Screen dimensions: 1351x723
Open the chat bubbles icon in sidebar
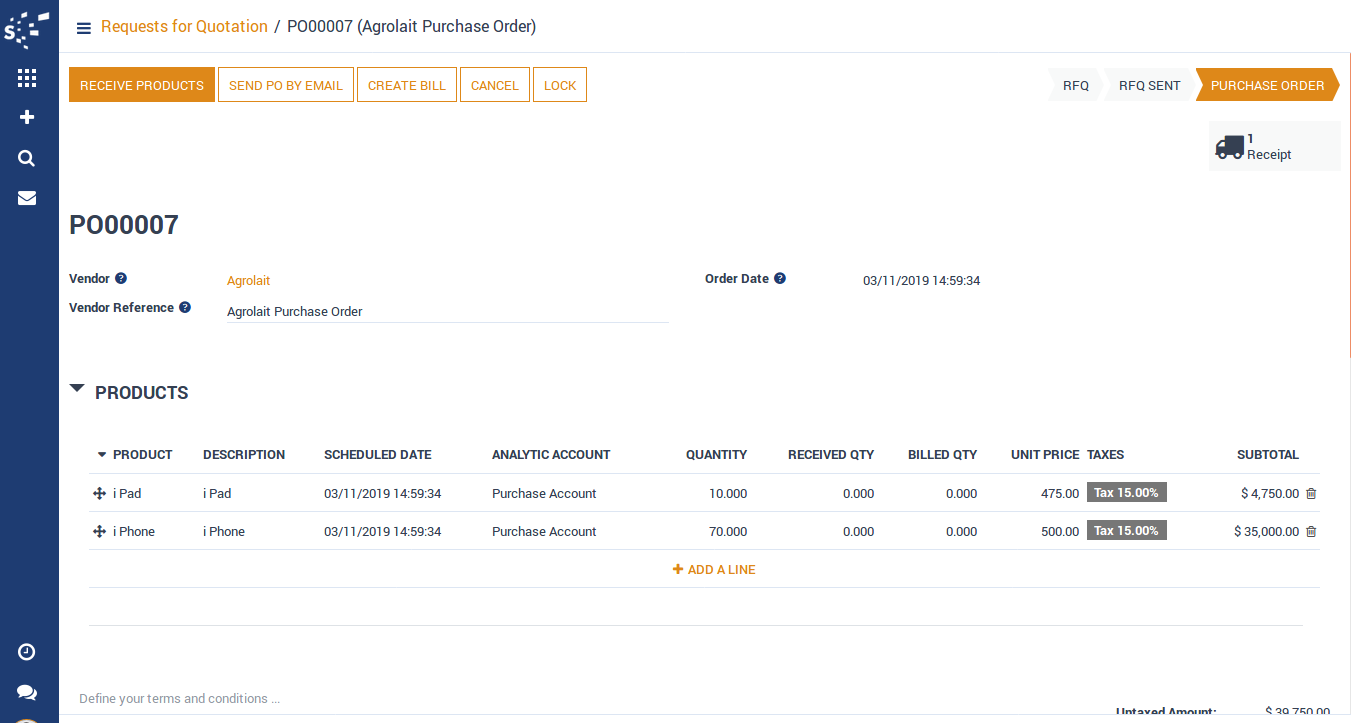[27, 692]
